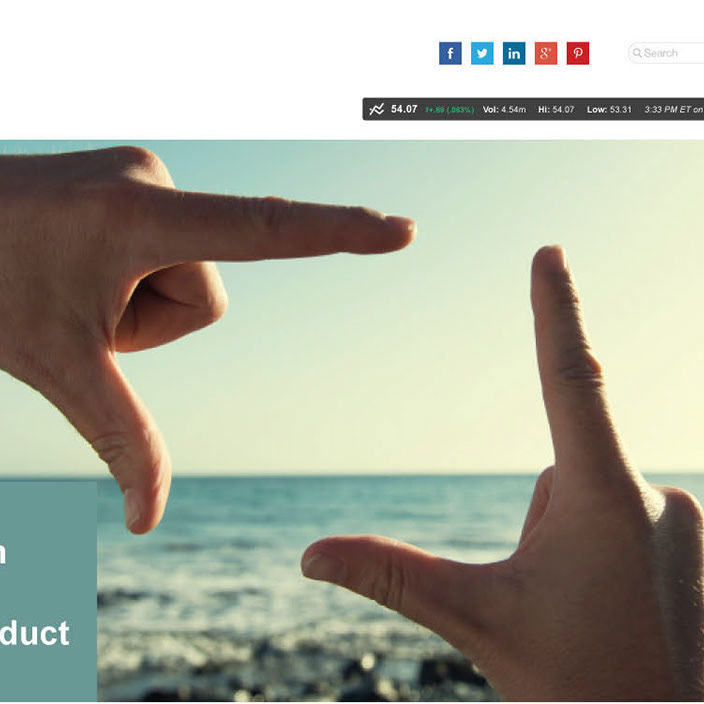
Task: Click the stock chart icon in the ticker
Action: [x=376, y=109]
